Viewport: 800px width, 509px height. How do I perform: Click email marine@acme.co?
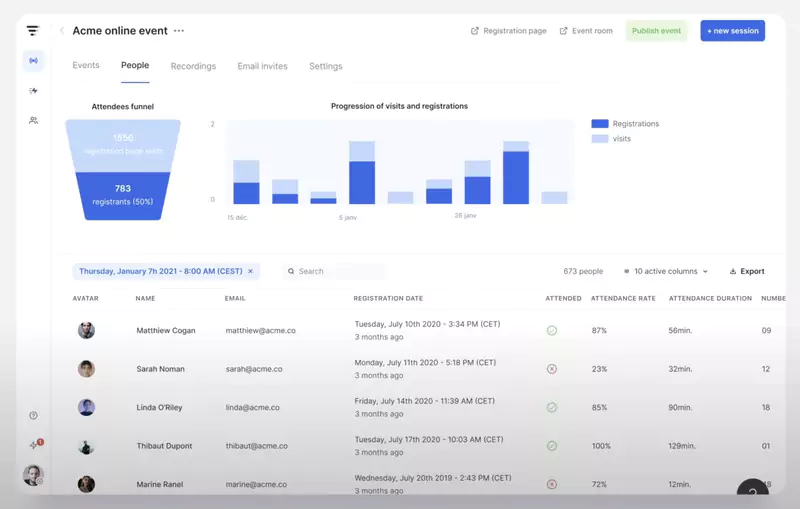tap(256, 484)
